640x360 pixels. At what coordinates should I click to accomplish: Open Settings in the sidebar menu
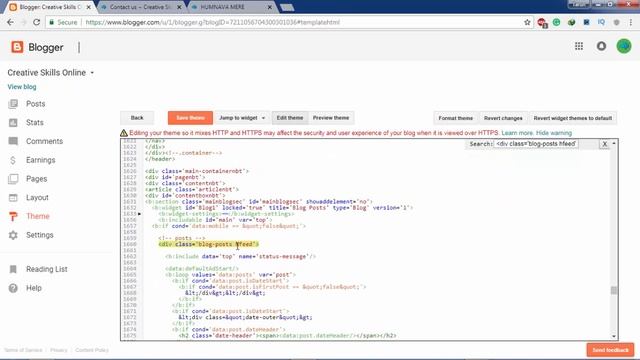point(40,235)
